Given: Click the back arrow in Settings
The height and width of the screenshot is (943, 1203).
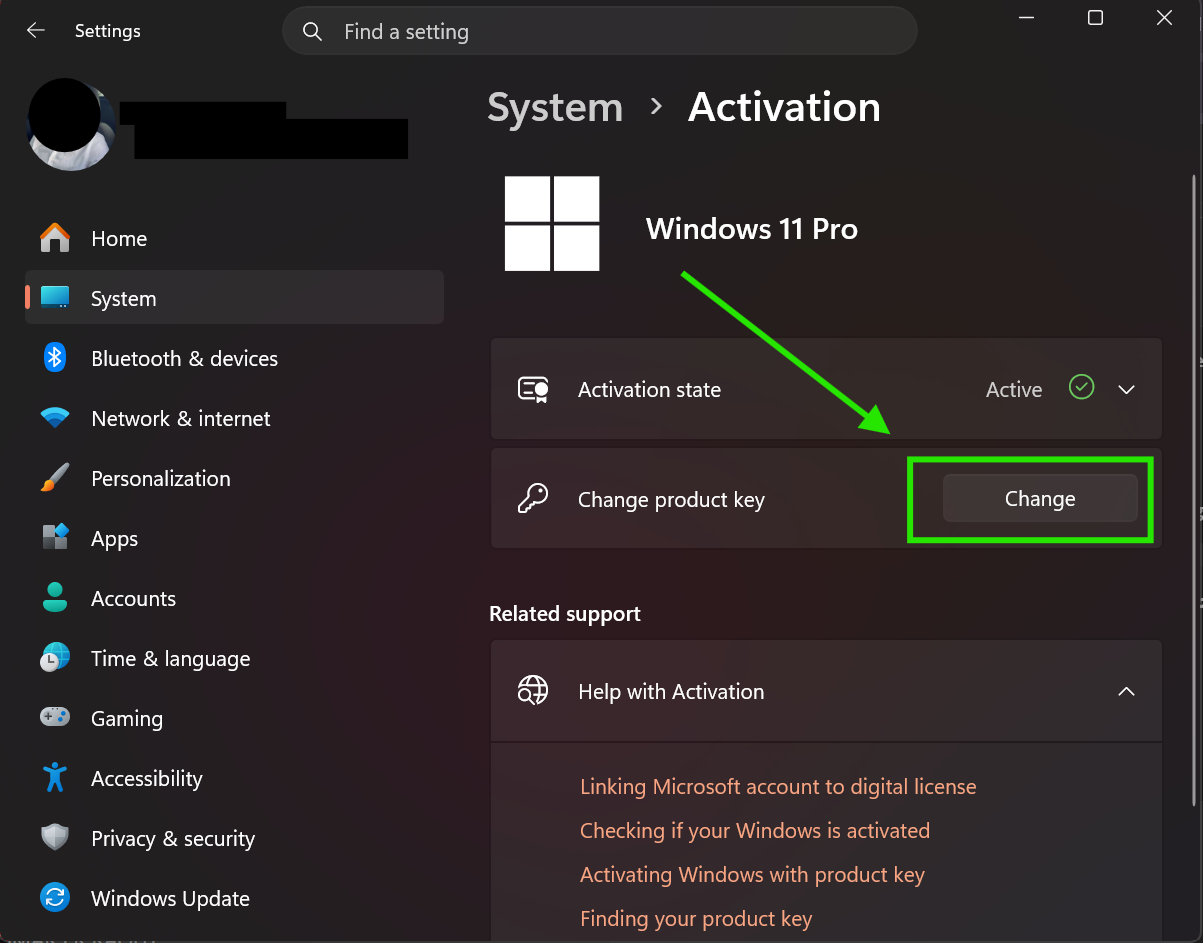Looking at the screenshot, I should pyautogui.click(x=36, y=31).
